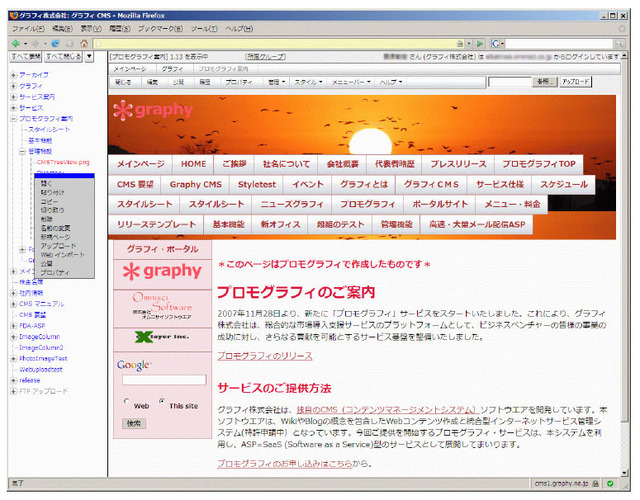Open the プロモグラフィのリリース link
Viewport: 640px width, 500px height.
(264, 356)
